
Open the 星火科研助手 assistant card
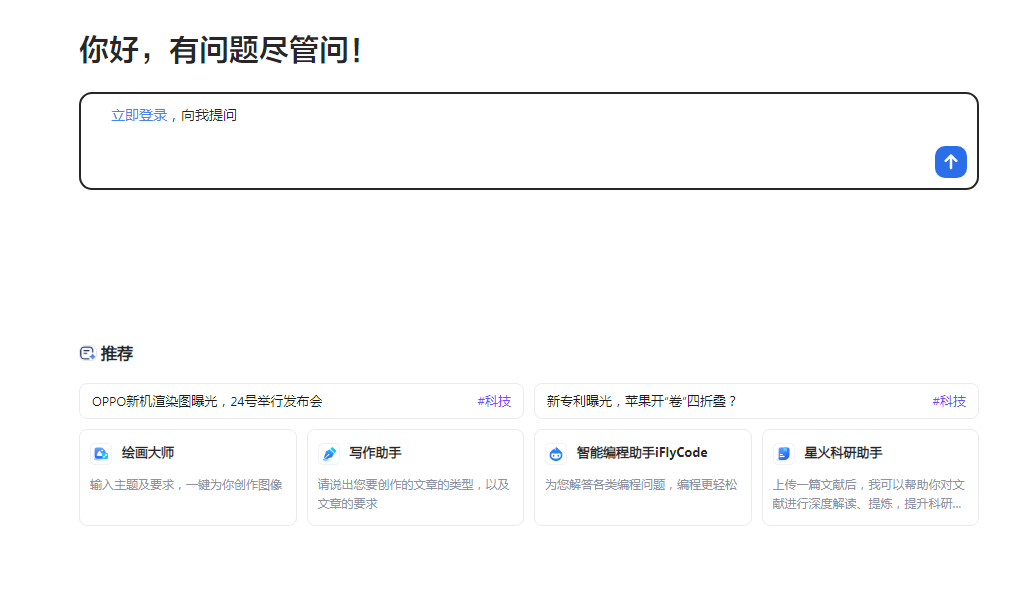pyautogui.click(x=870, y=477)
